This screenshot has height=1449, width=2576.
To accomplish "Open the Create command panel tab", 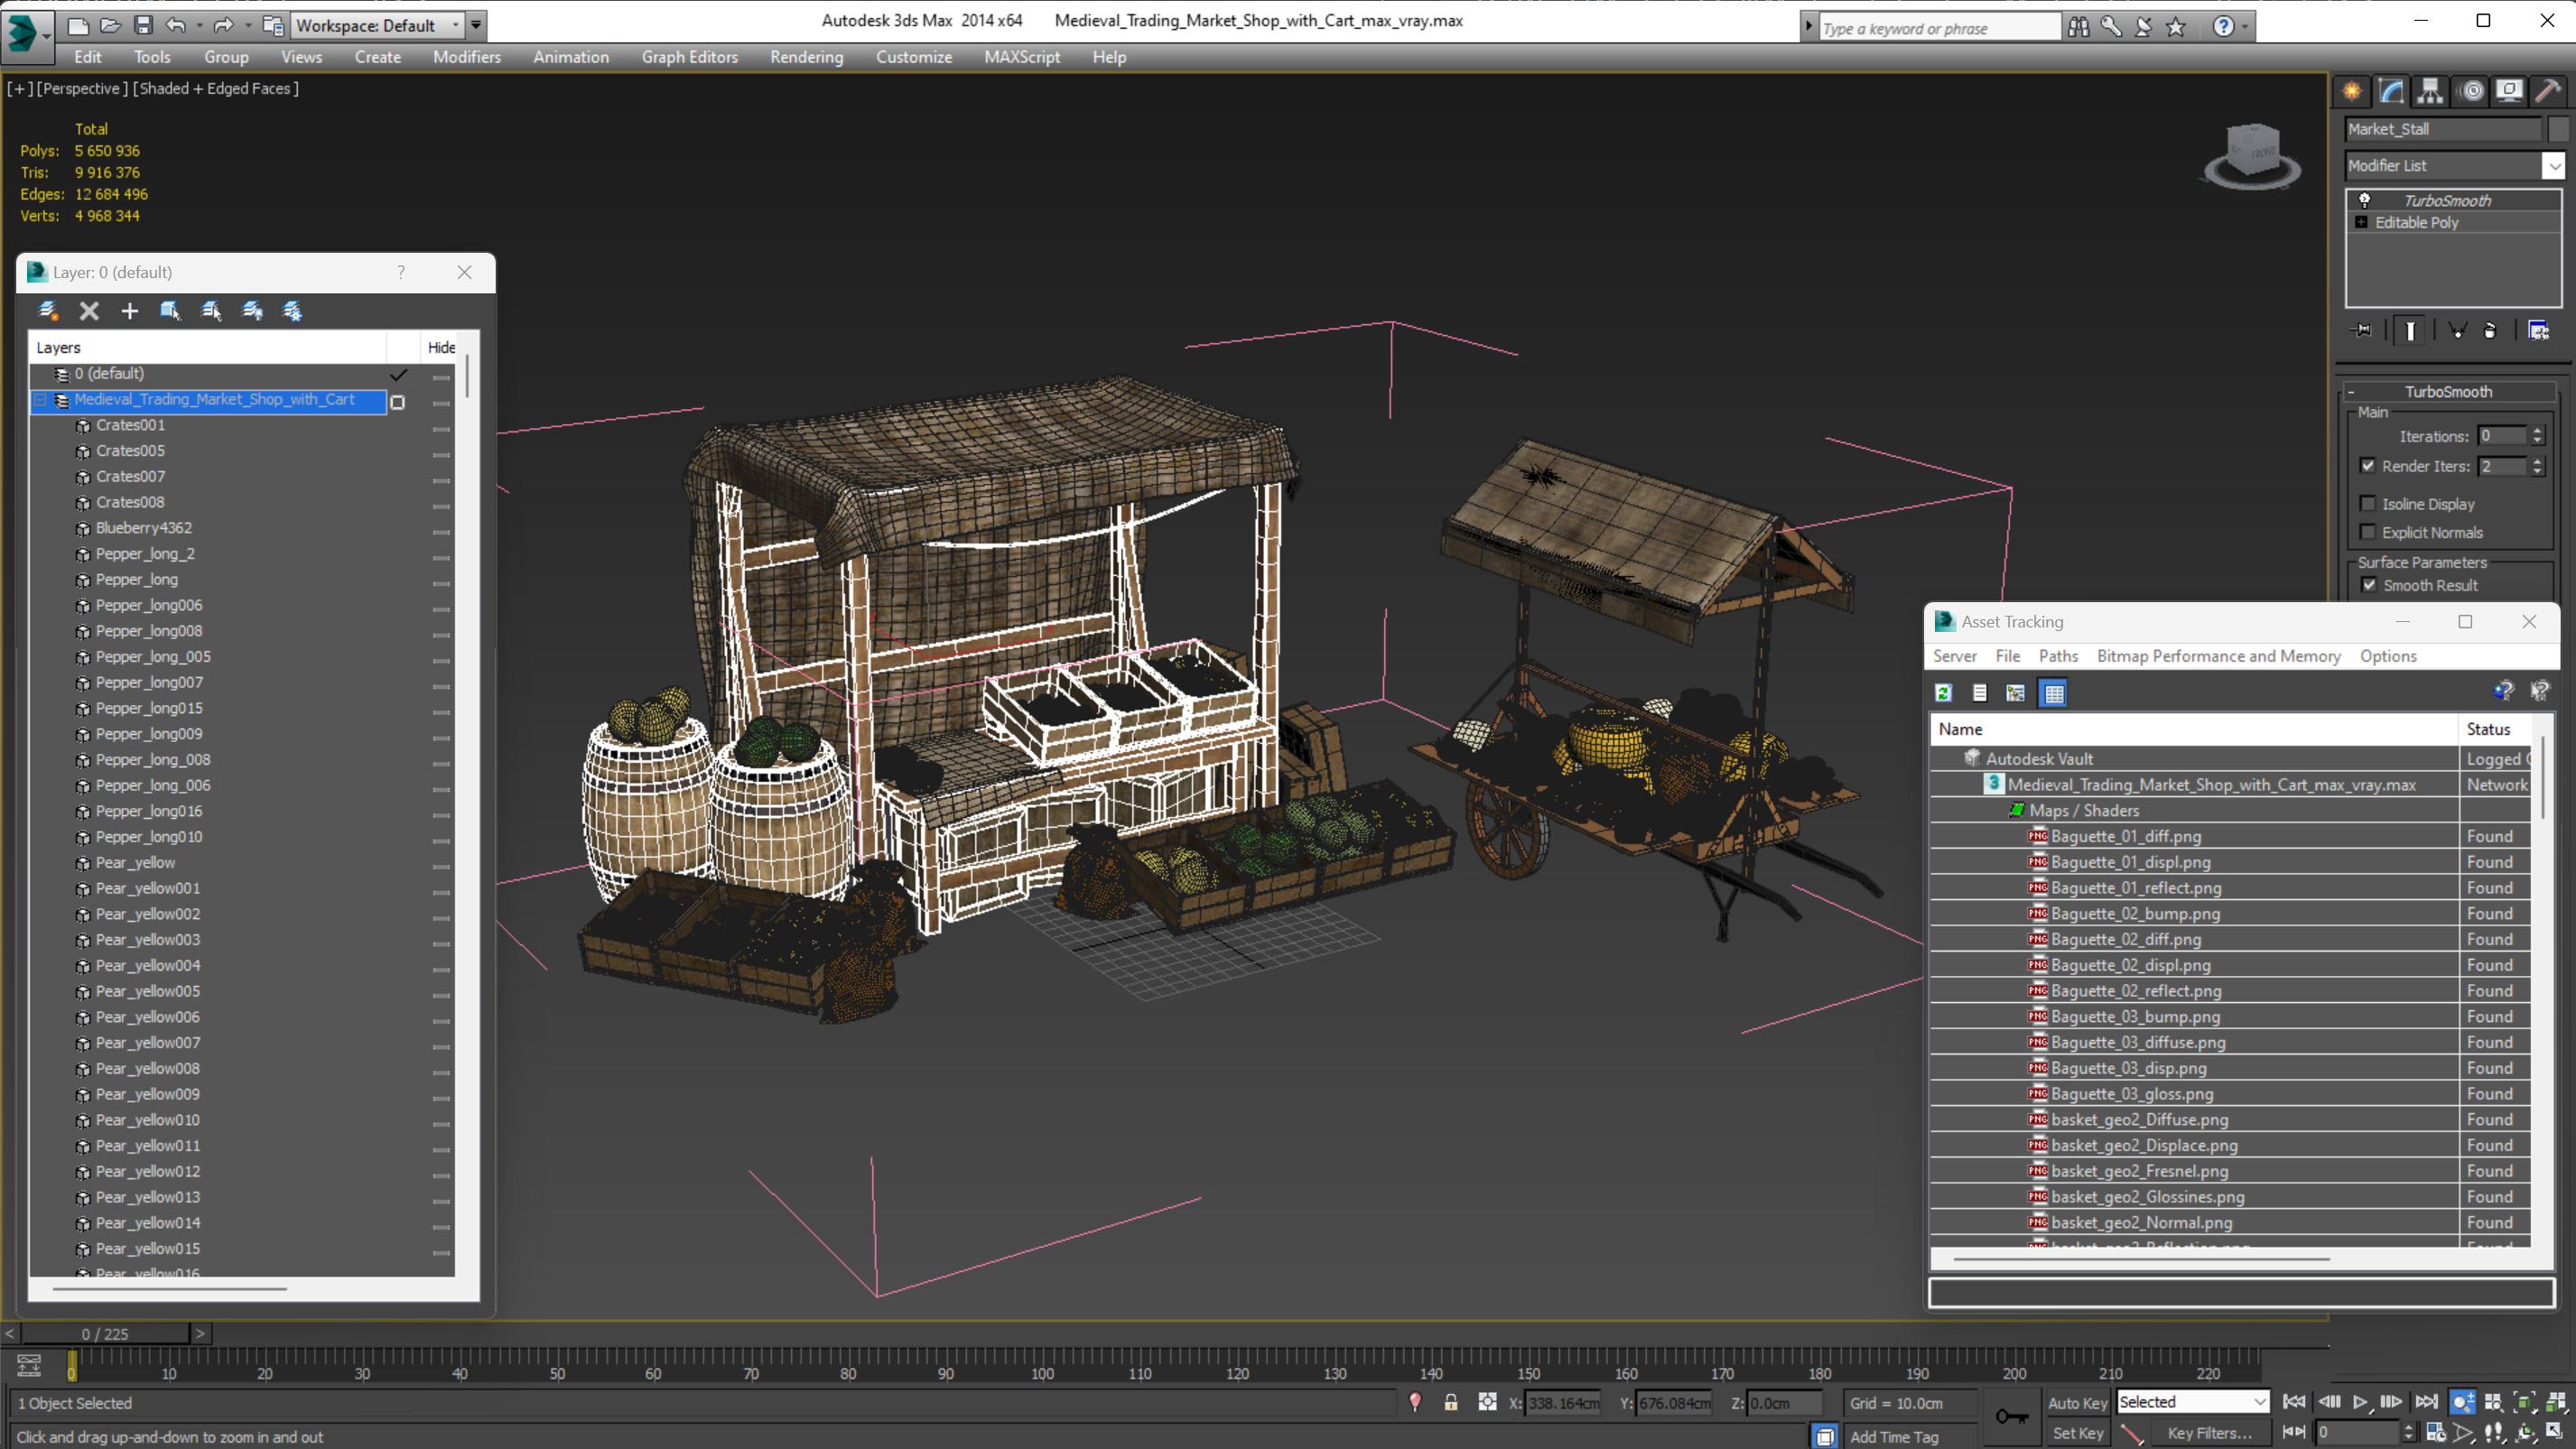I will click(2352, 91).
